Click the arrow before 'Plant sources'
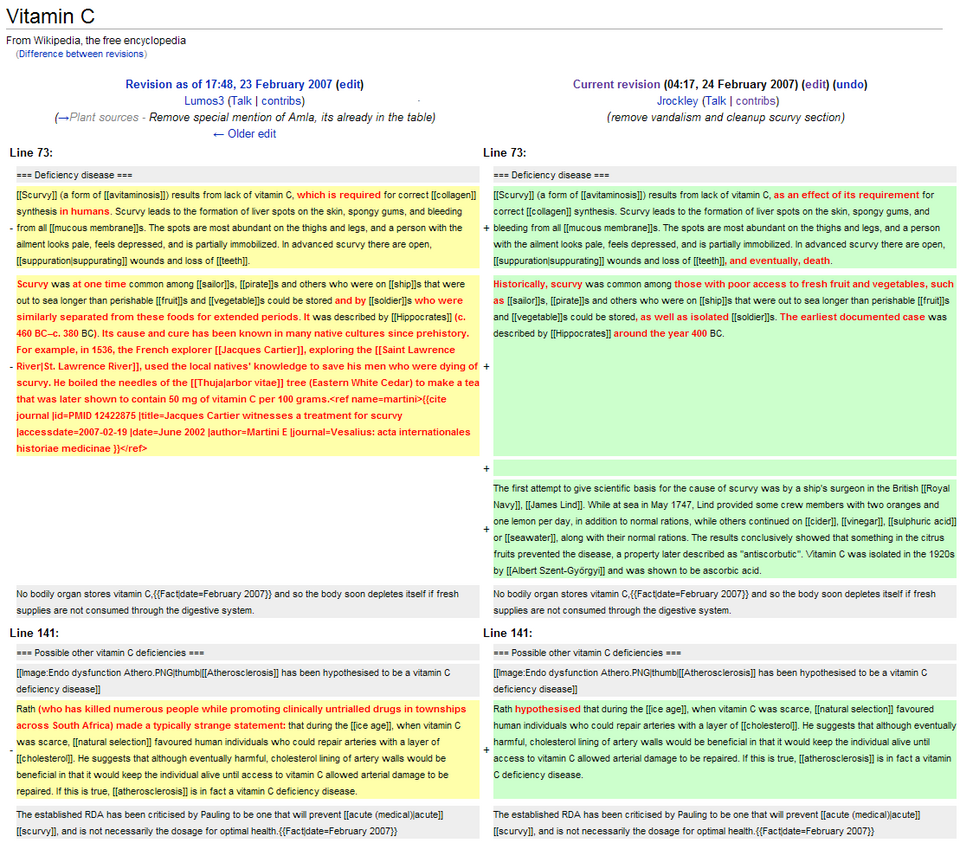960x843 pixels. pos(64,118)
